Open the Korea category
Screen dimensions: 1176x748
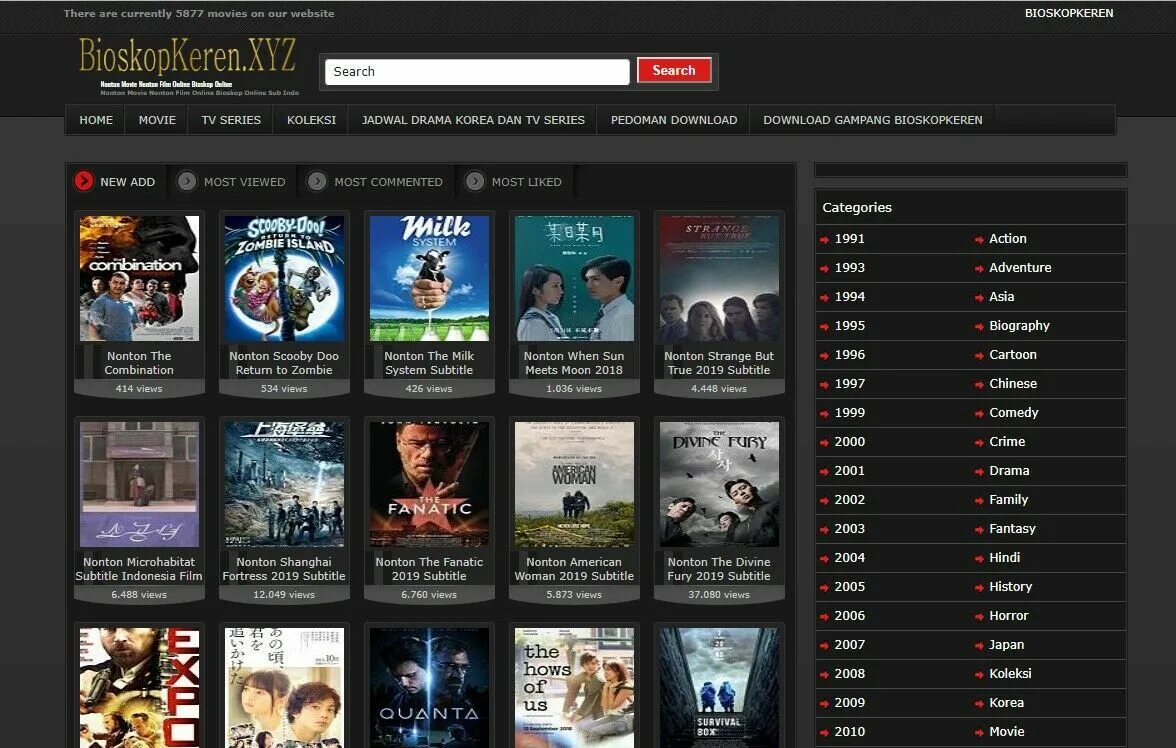[x=1006, y=703]
